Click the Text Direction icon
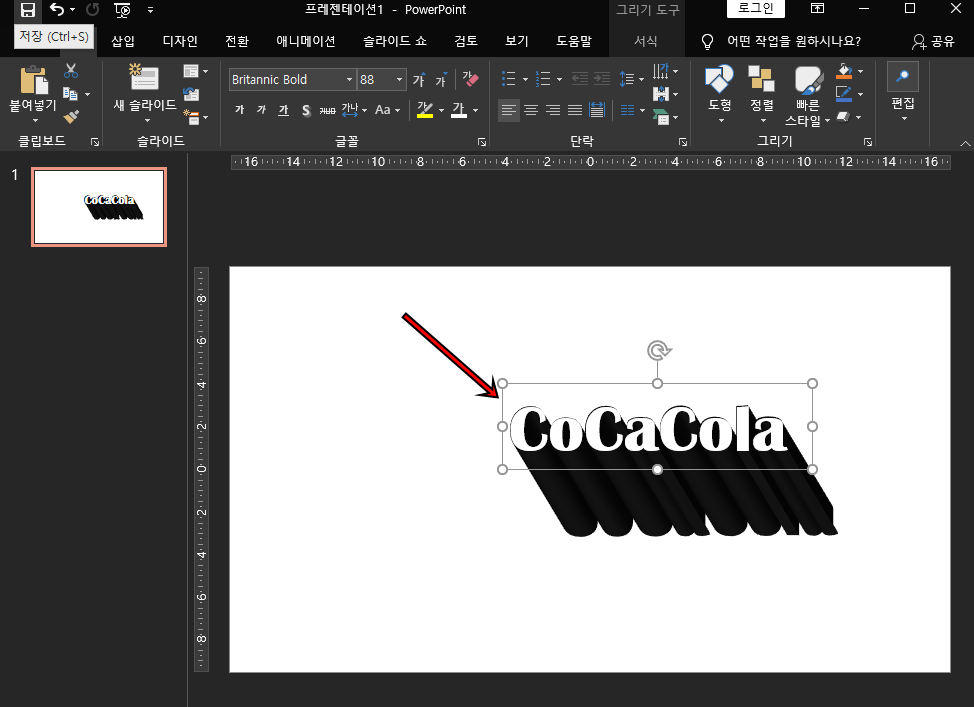The height and width of the screenshot is (707, 974). pos(661,71)
